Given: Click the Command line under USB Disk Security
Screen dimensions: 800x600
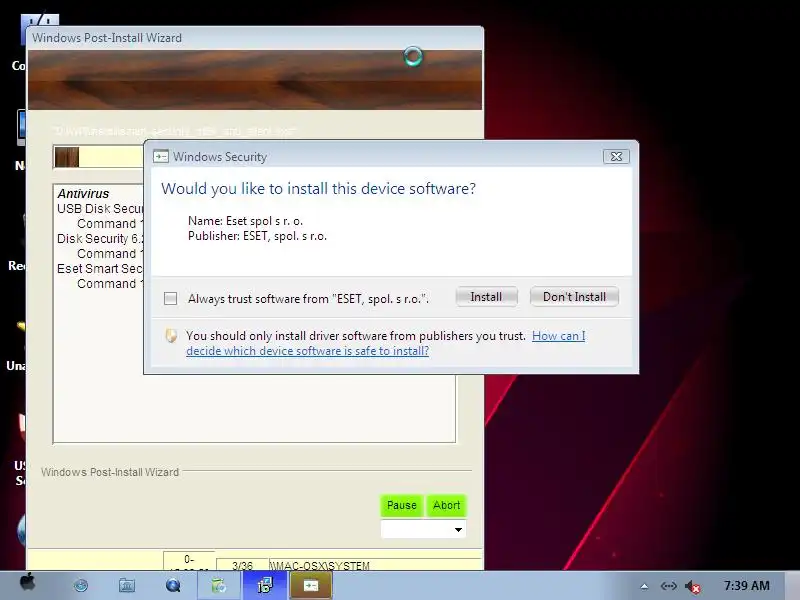Looking at the screenshot, I should click(110, 223).
